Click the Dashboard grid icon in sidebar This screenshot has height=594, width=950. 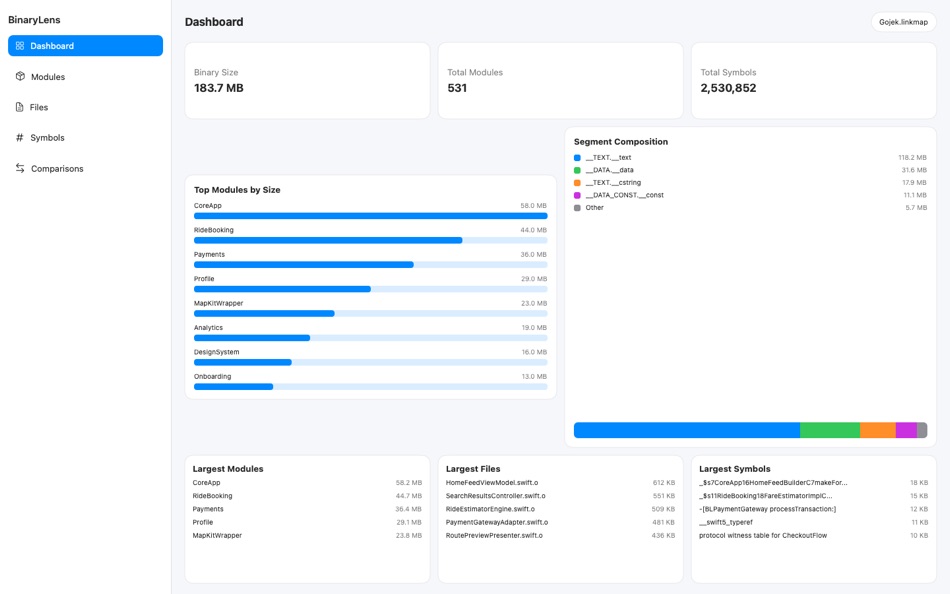click(20, 46)
